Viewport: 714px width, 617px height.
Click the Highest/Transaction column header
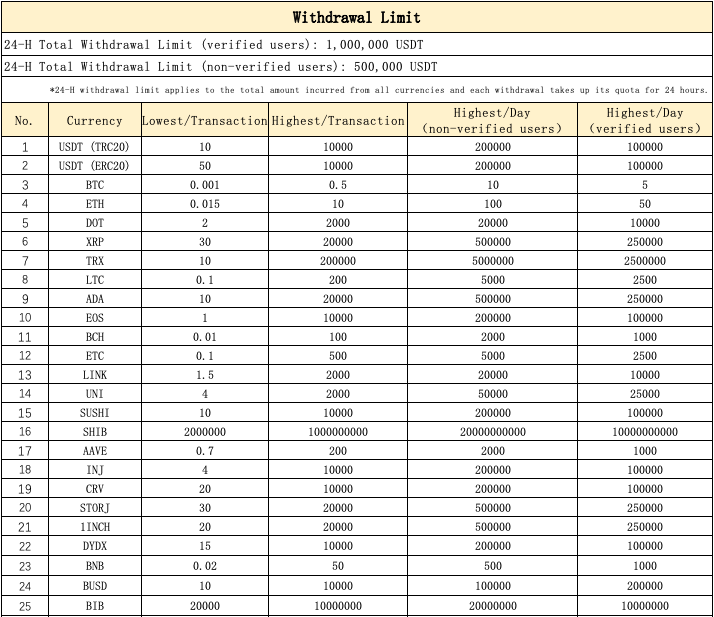(x=338, y=121)
